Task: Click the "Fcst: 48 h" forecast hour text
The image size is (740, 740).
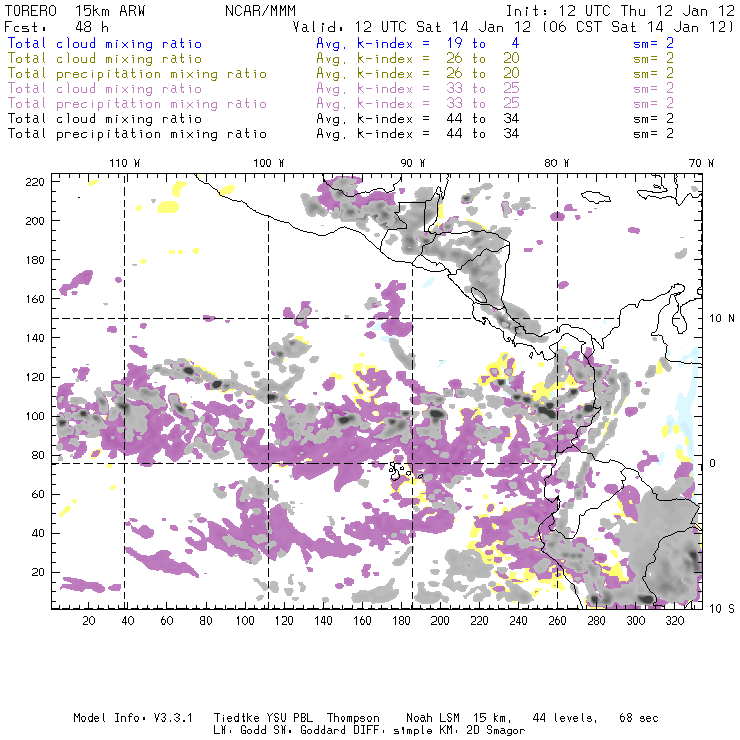Action: click(56, 27)
